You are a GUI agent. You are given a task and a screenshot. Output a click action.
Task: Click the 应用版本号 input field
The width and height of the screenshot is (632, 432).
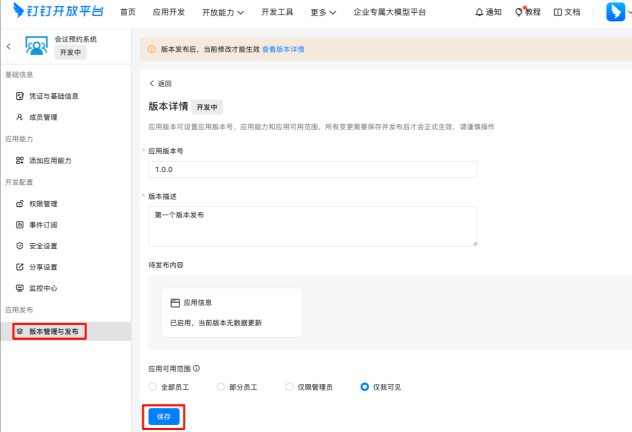point(311,170)
